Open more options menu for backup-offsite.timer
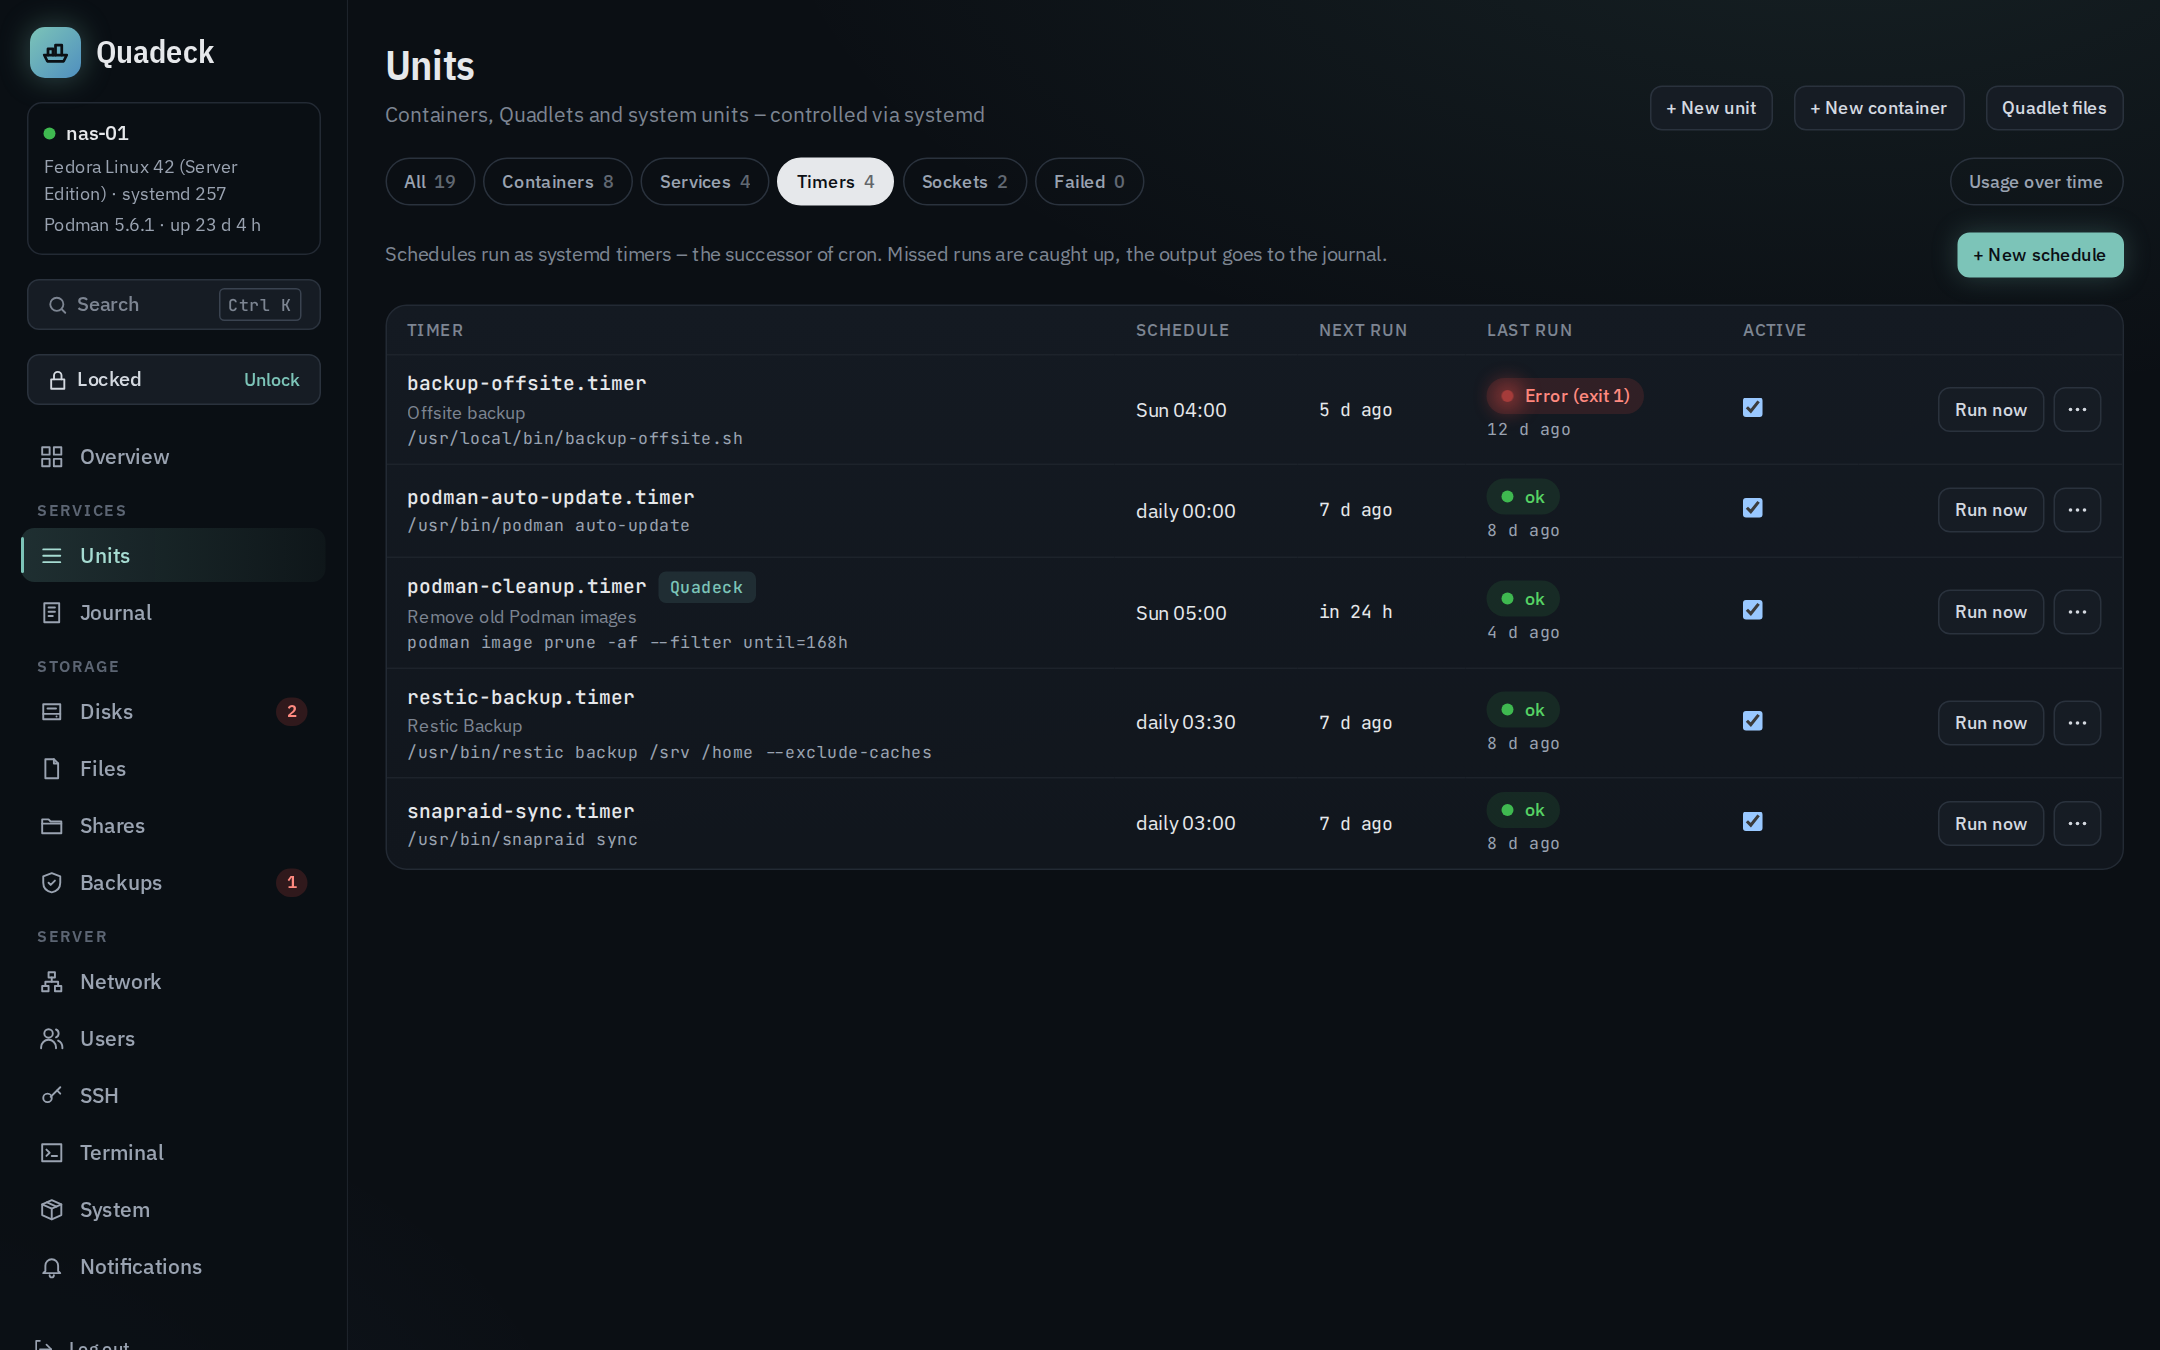Image resolution: width=2160 pixels, height=1350 pixels. click(2077, 410)
